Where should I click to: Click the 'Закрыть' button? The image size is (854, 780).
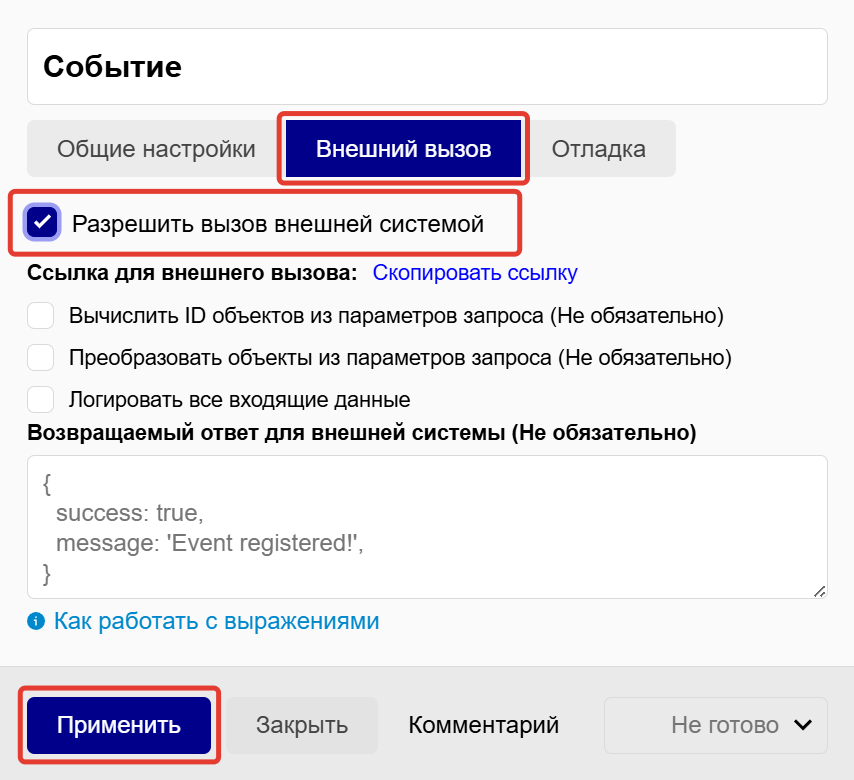(302, 725)
